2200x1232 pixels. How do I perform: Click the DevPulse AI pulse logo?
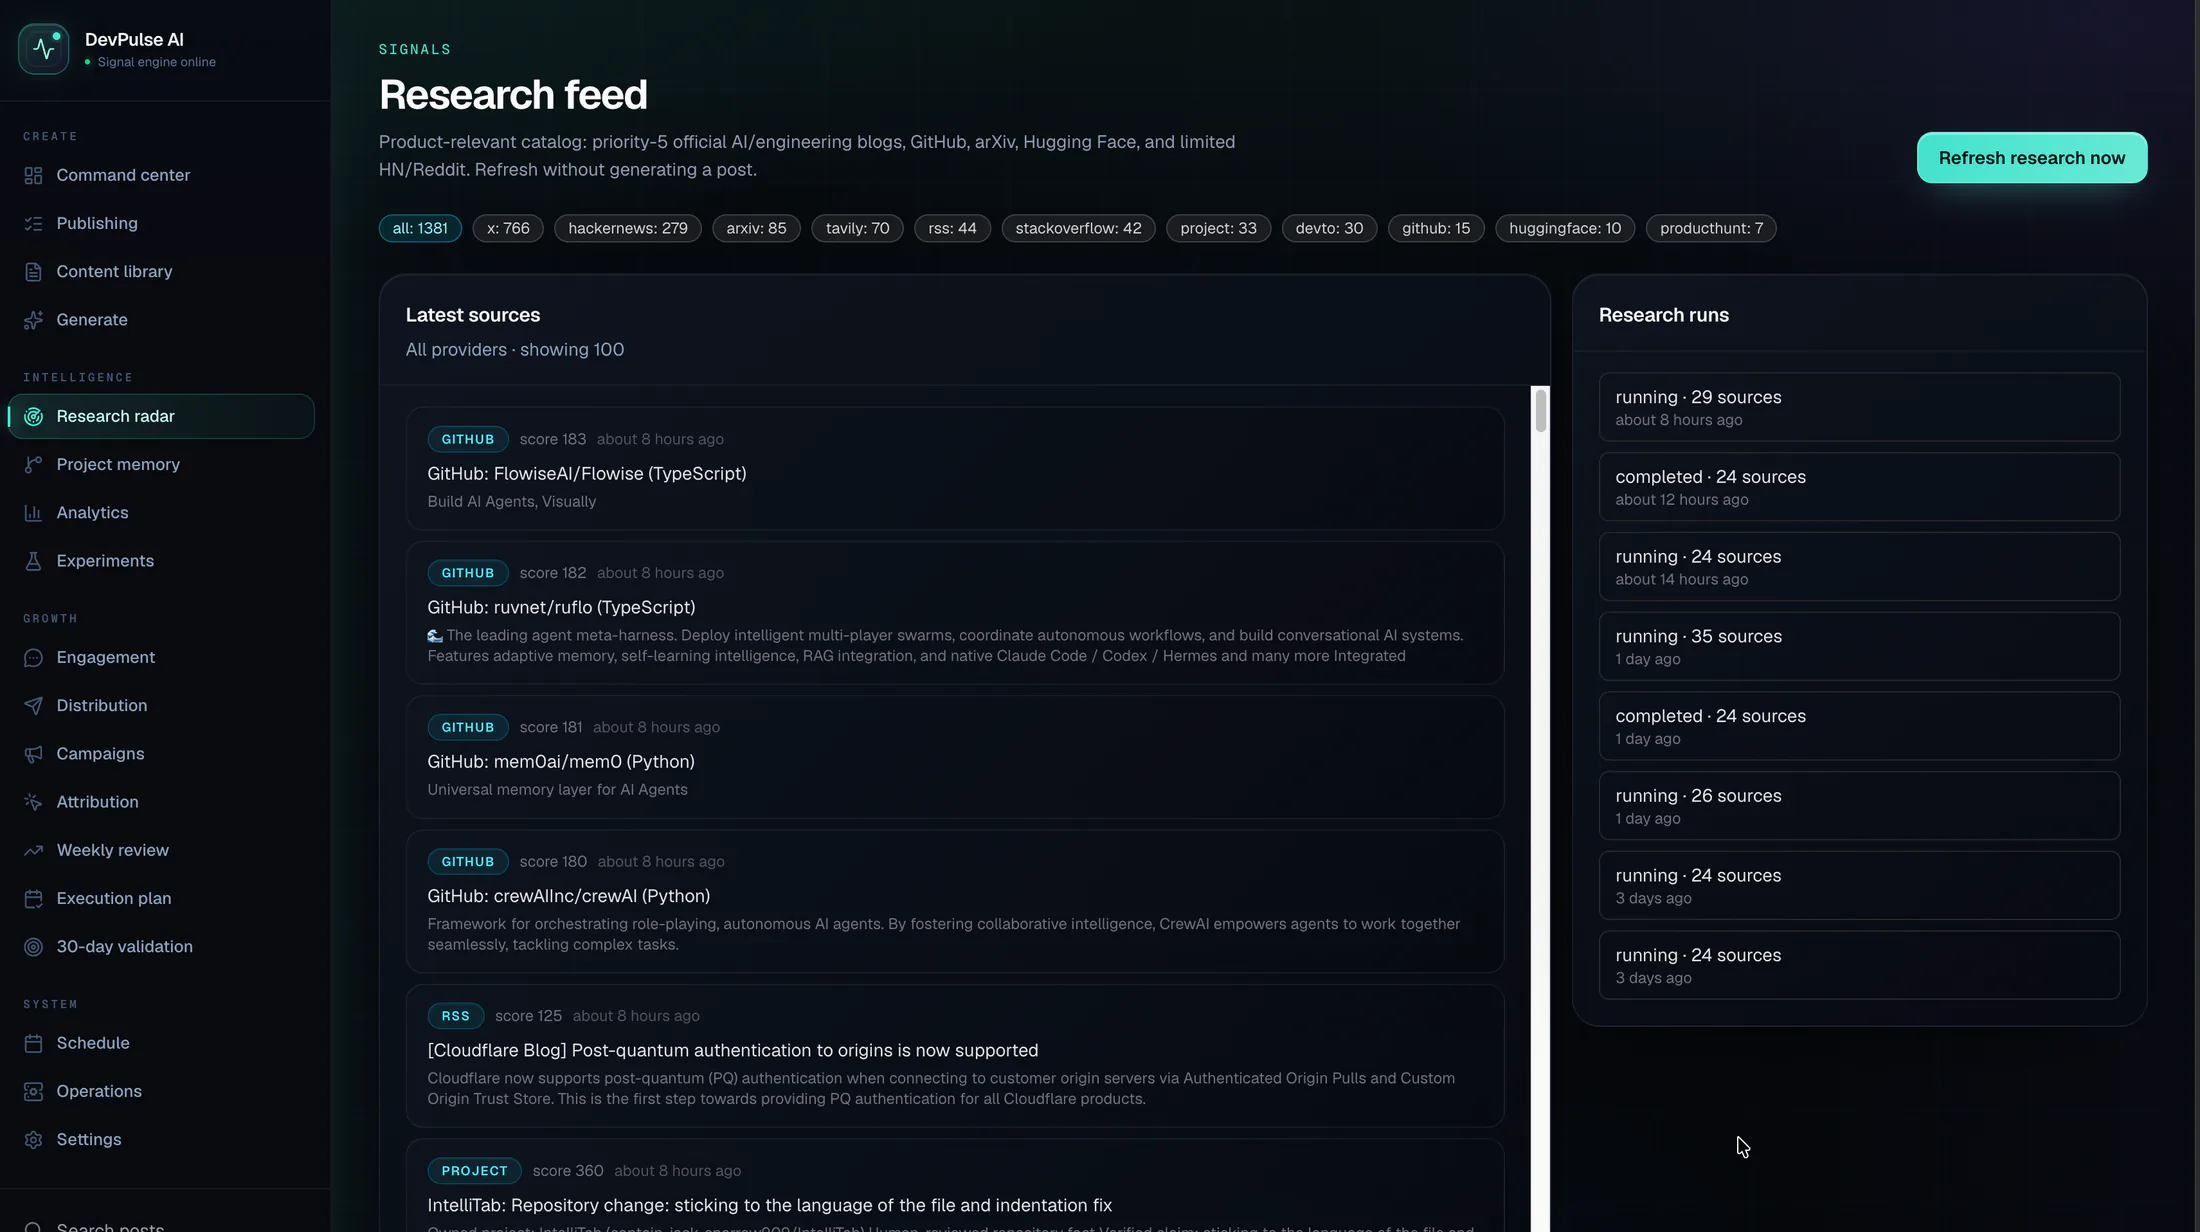tap(43, 49)
